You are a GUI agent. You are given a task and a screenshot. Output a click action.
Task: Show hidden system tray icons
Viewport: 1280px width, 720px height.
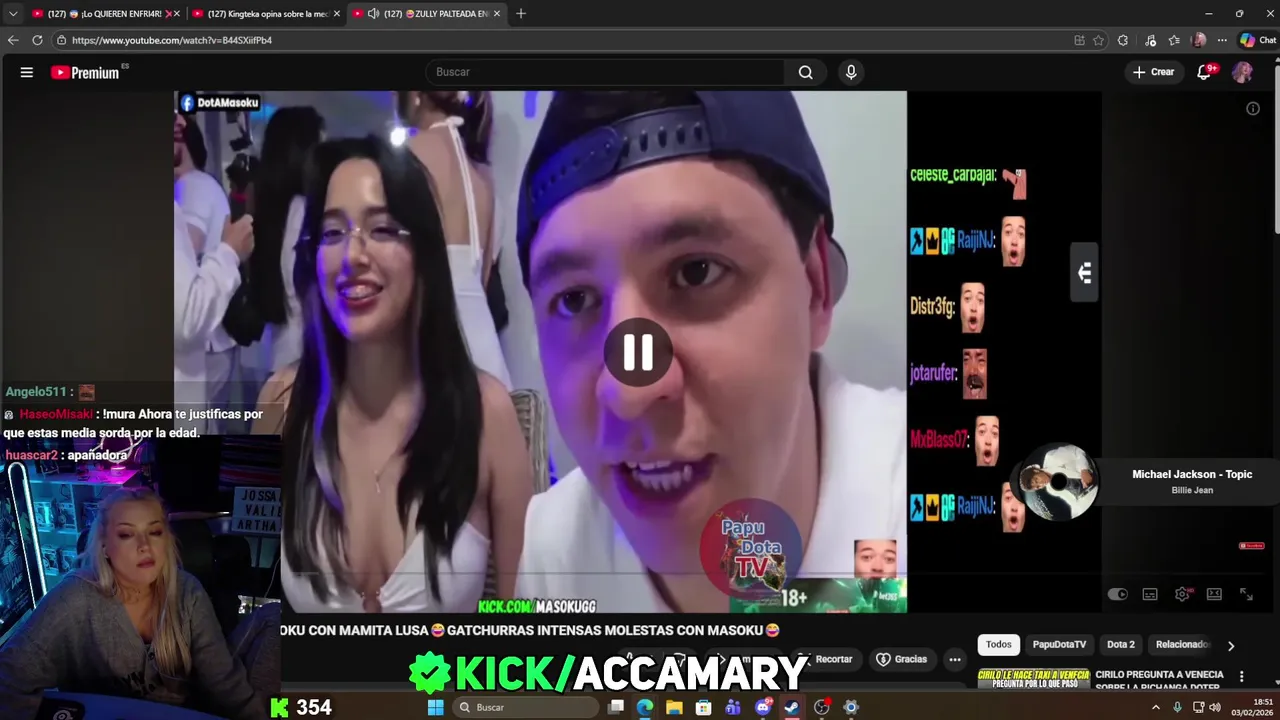[1156, 707]
